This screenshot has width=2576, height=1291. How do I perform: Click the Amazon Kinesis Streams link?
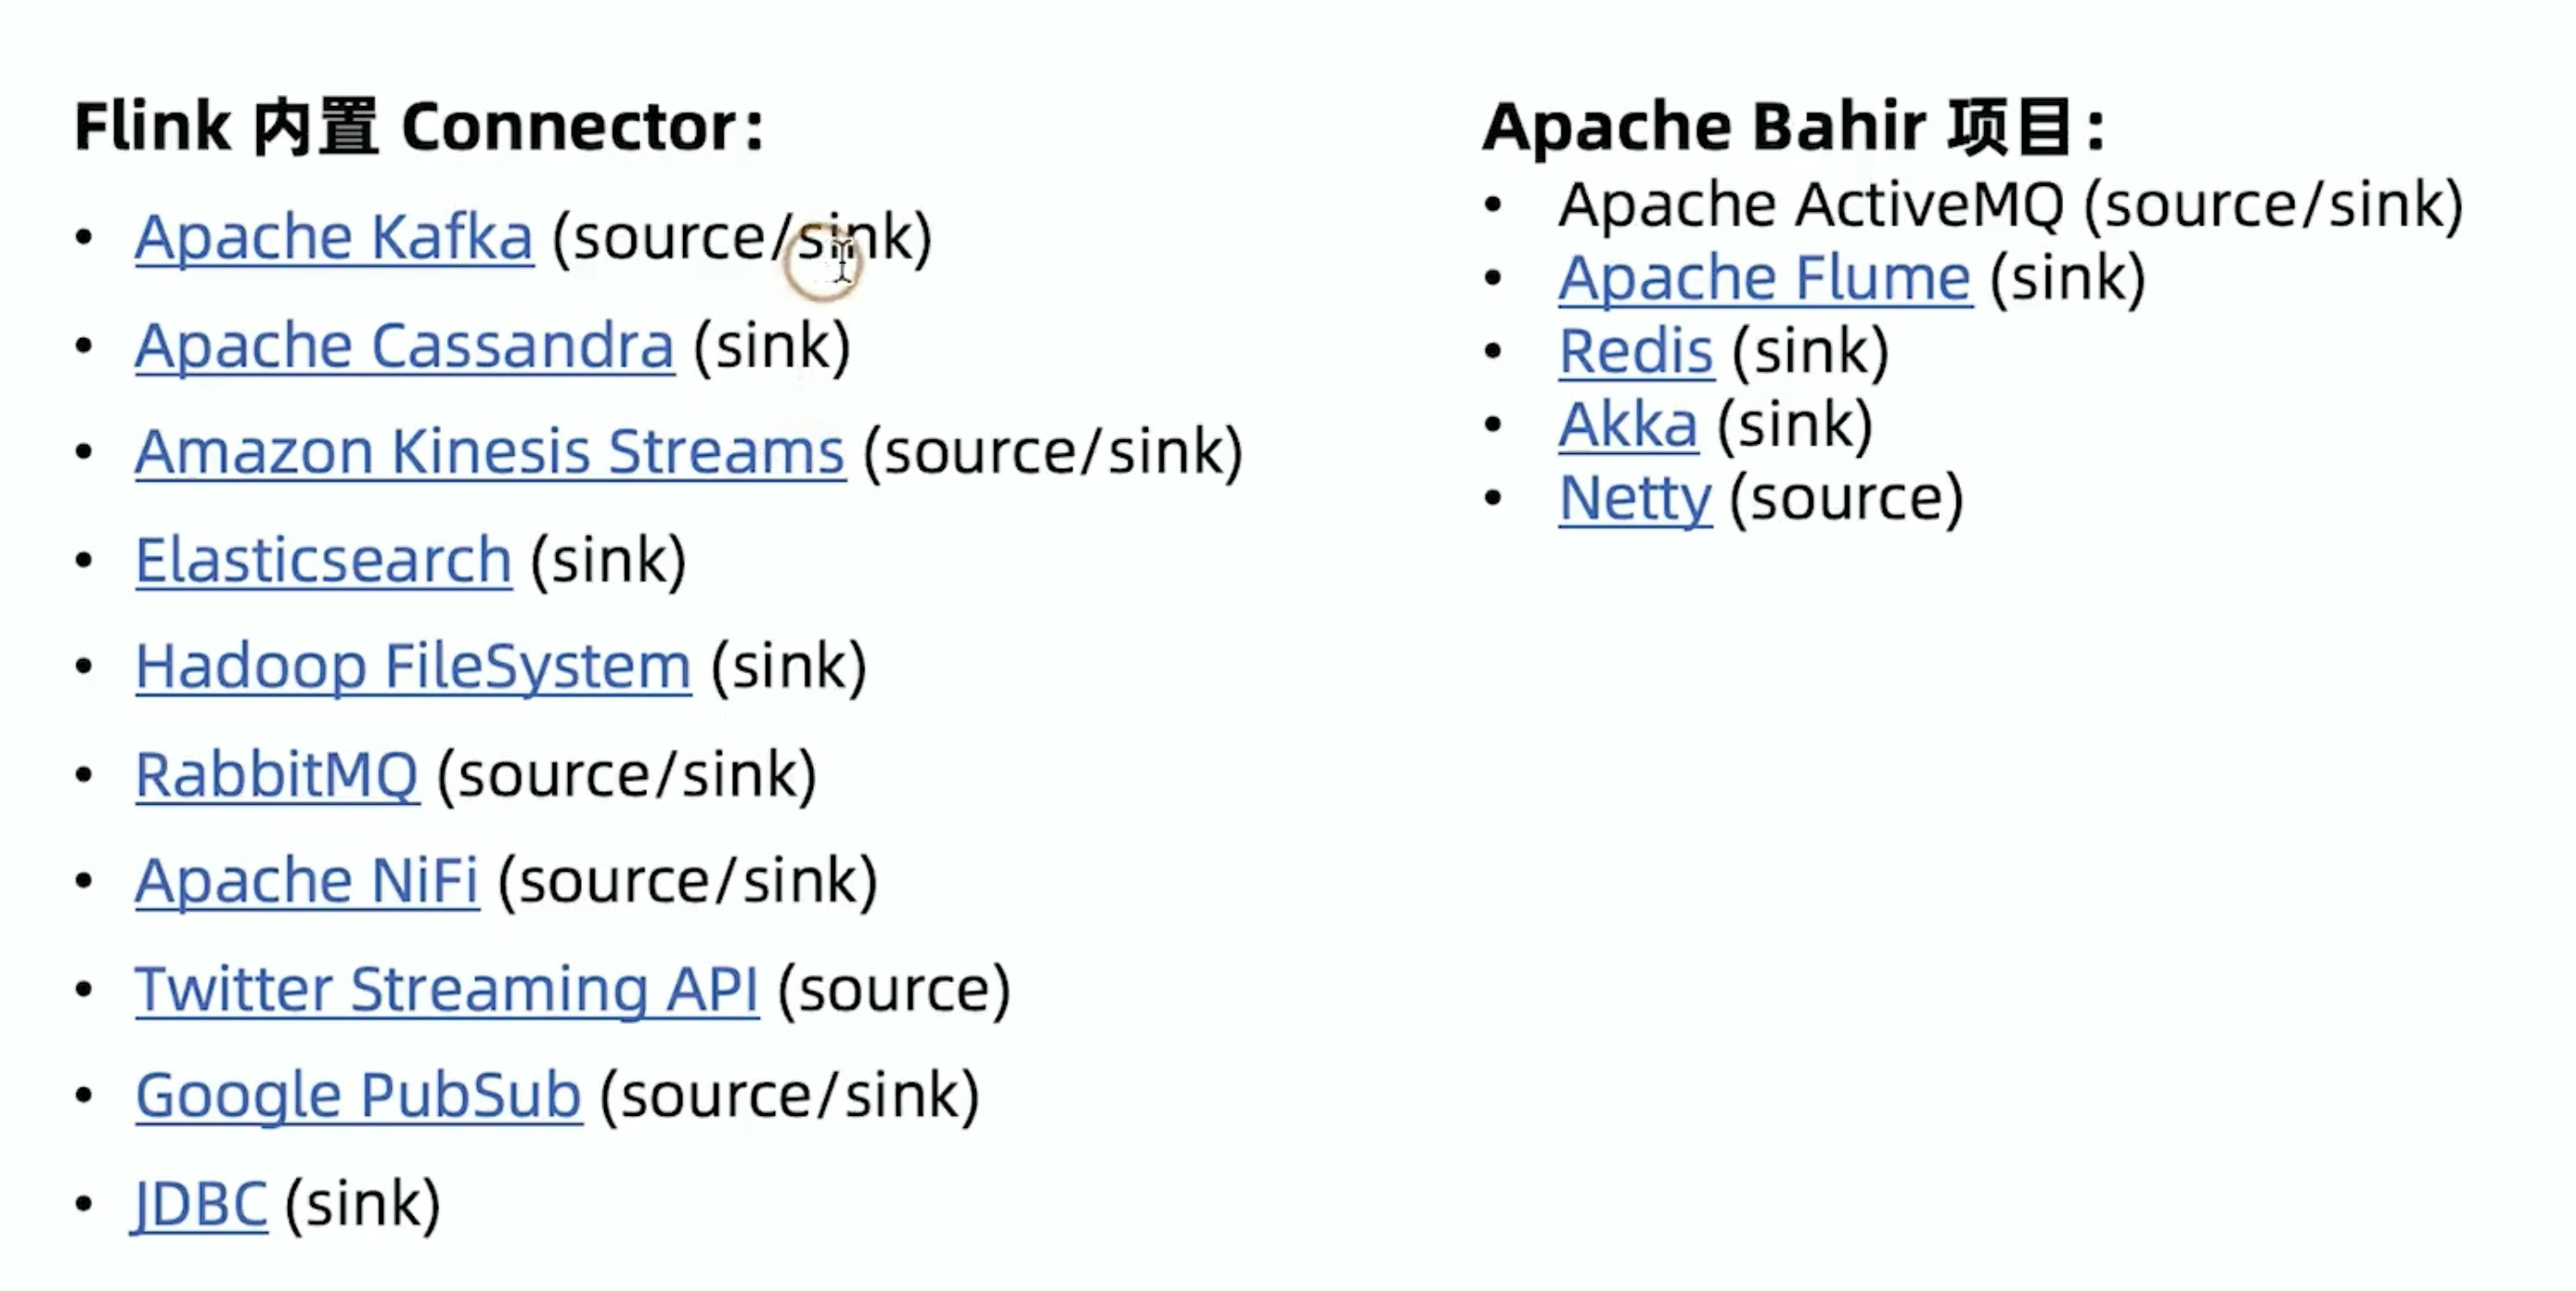(x=490, y=452)
